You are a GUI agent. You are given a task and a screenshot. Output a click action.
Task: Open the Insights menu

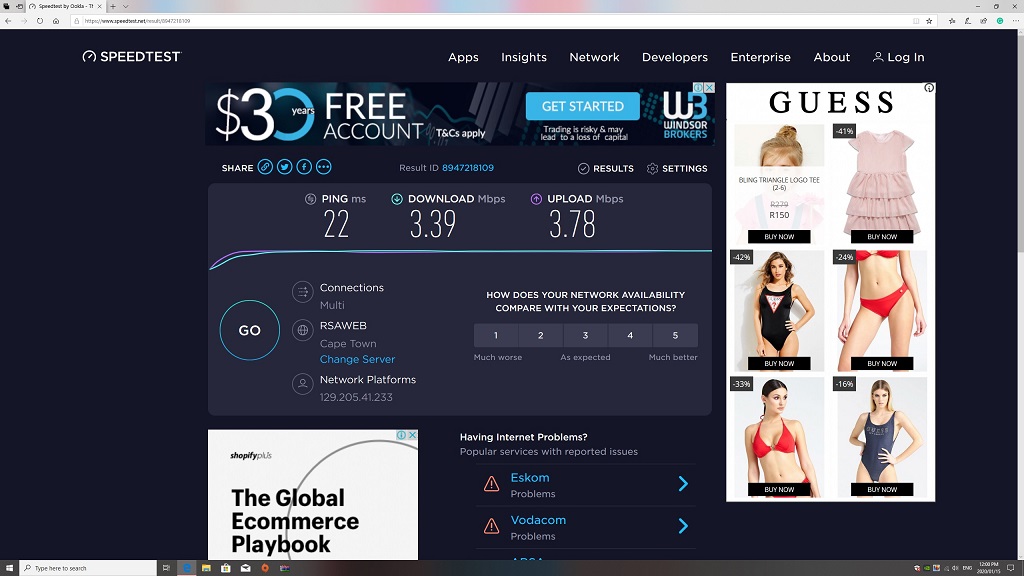(x=524, y=57)
